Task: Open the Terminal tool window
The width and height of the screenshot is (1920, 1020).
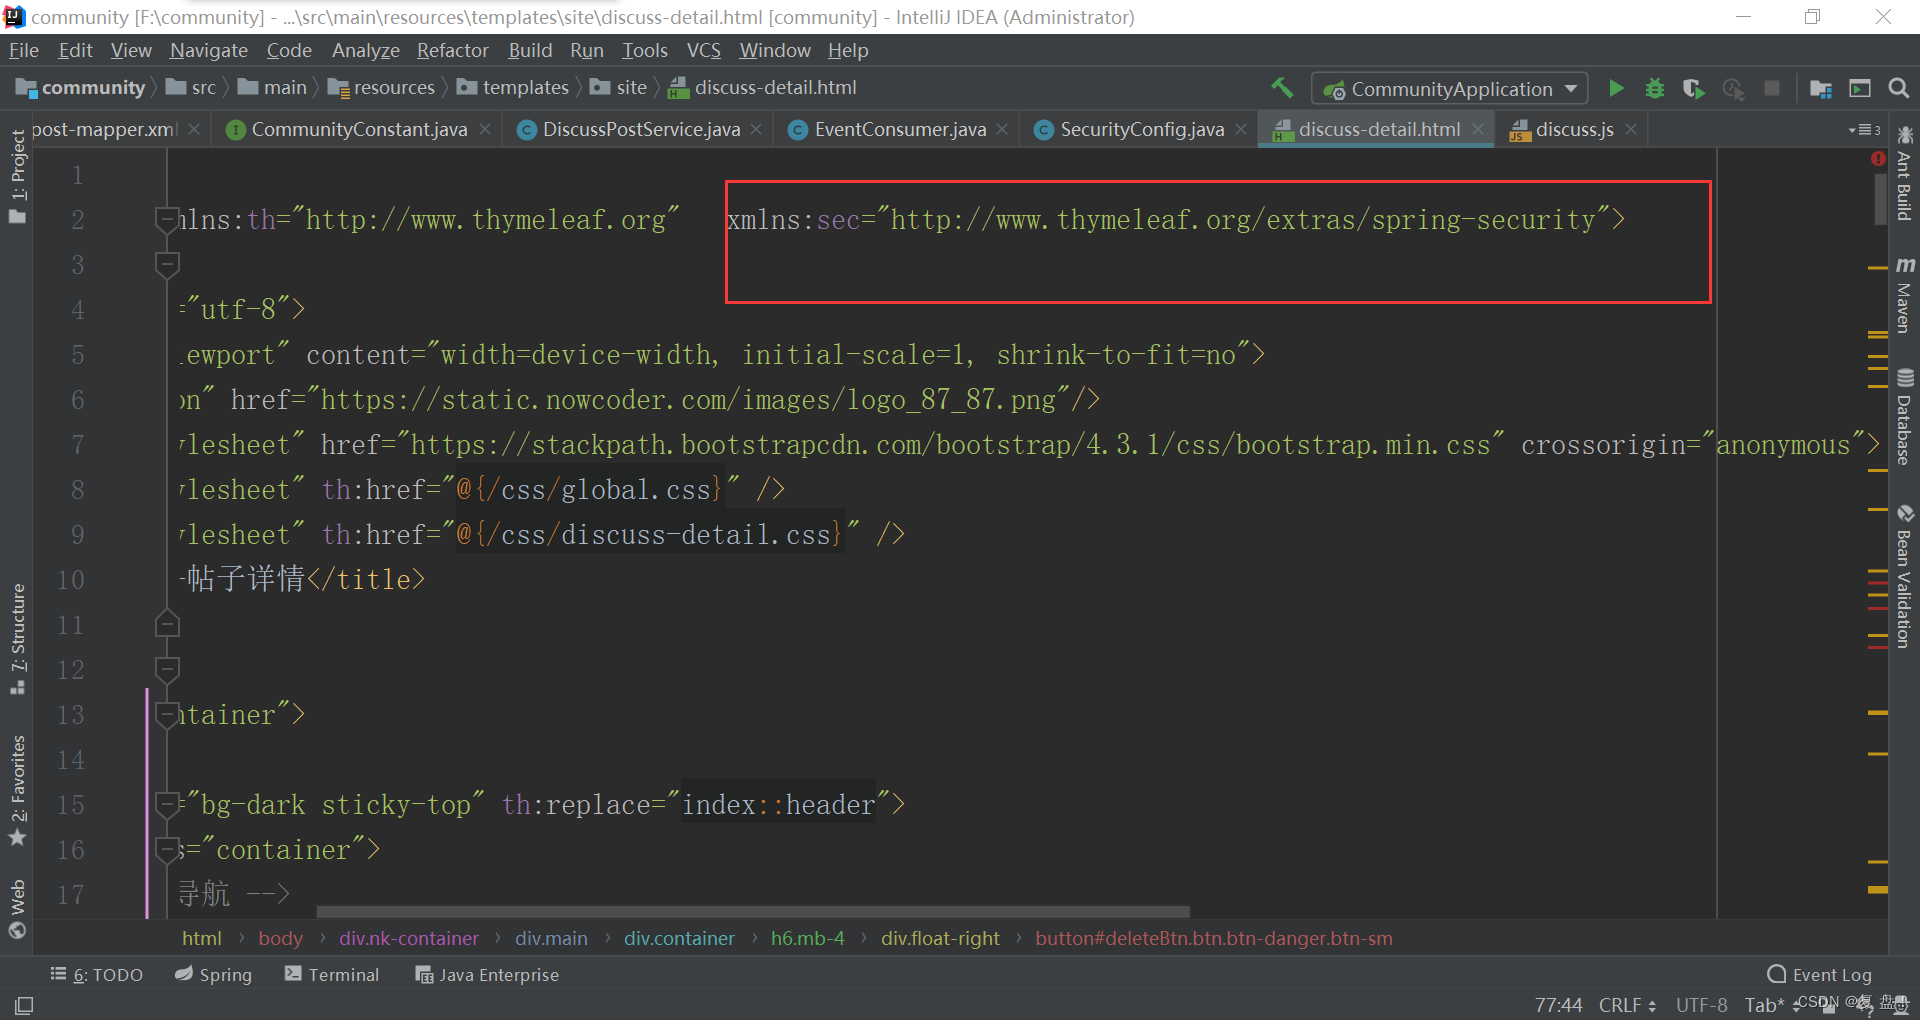Action: [332, 974]
